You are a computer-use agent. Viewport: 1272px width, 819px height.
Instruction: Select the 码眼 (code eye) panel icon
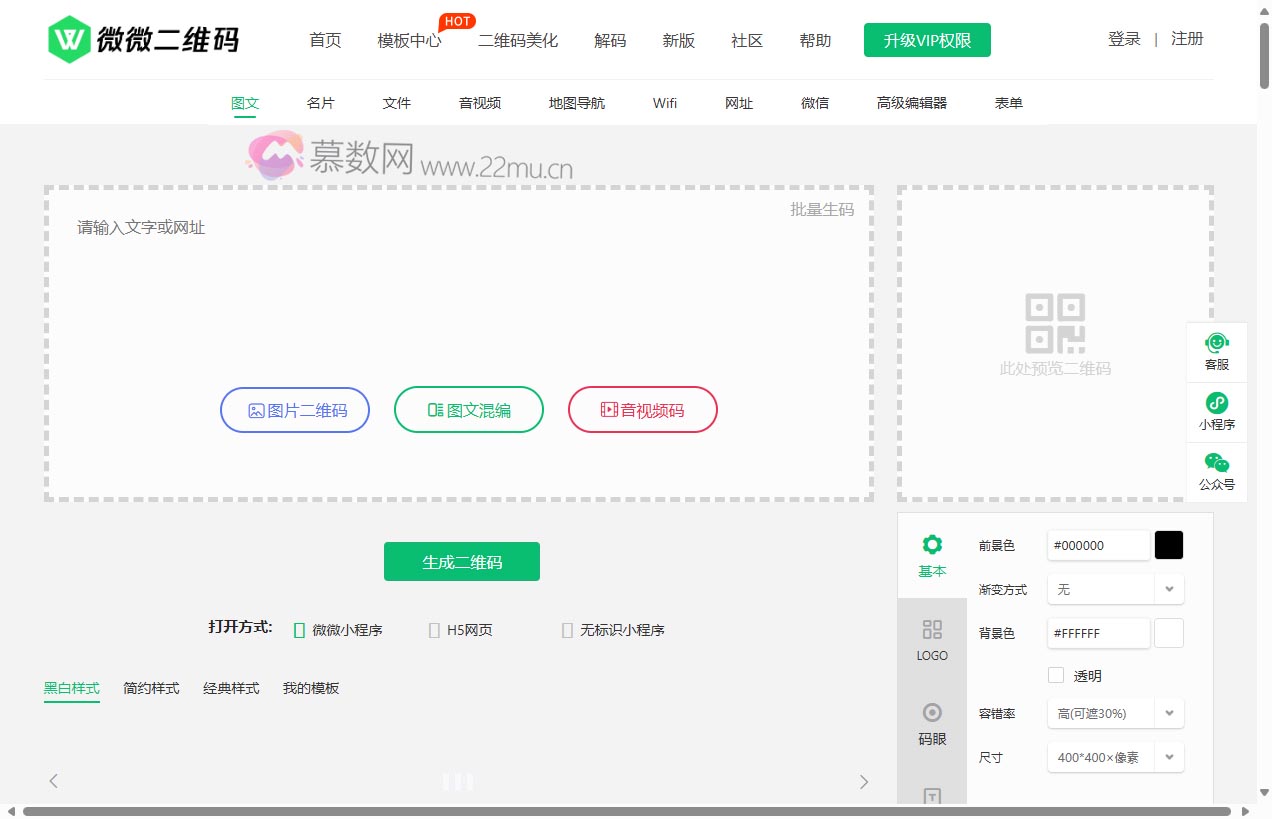click(x=932, y=725)
